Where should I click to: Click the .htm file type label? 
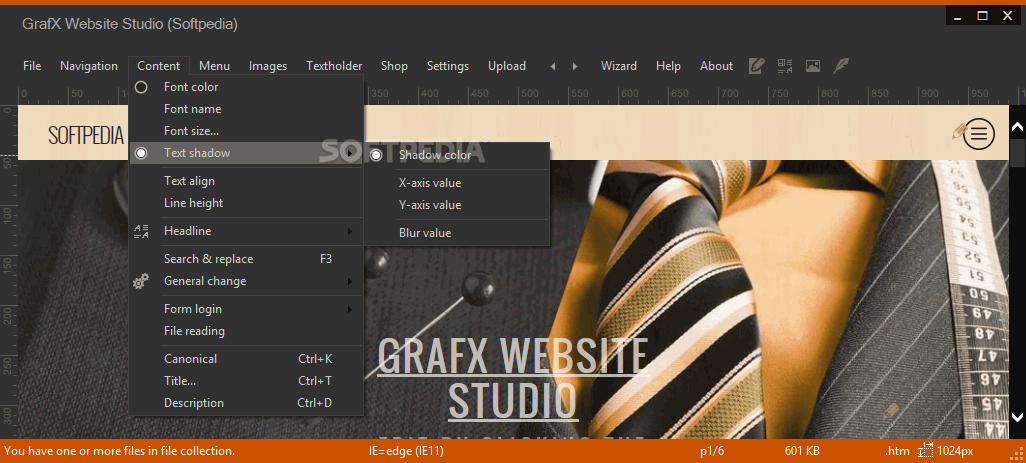[897, 451]
